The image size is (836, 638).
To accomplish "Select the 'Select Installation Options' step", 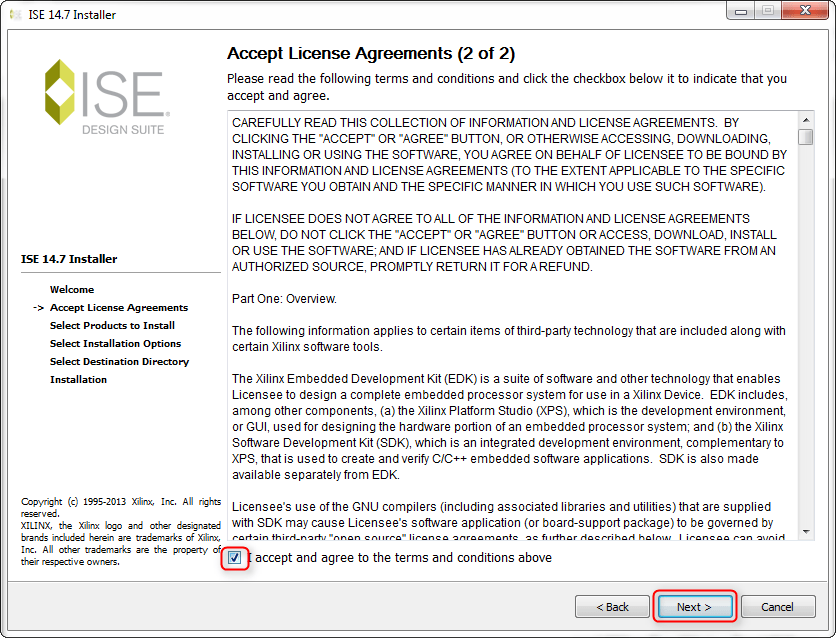I will [x=115, y=344].
